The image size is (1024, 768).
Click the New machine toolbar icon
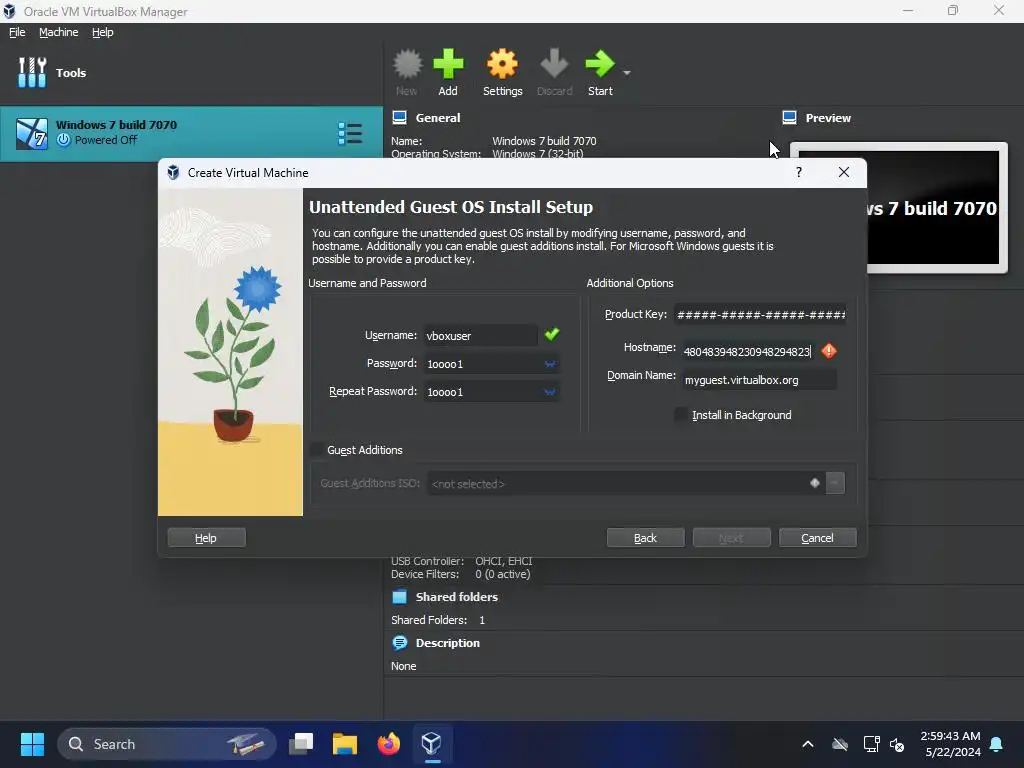(407, 64)
